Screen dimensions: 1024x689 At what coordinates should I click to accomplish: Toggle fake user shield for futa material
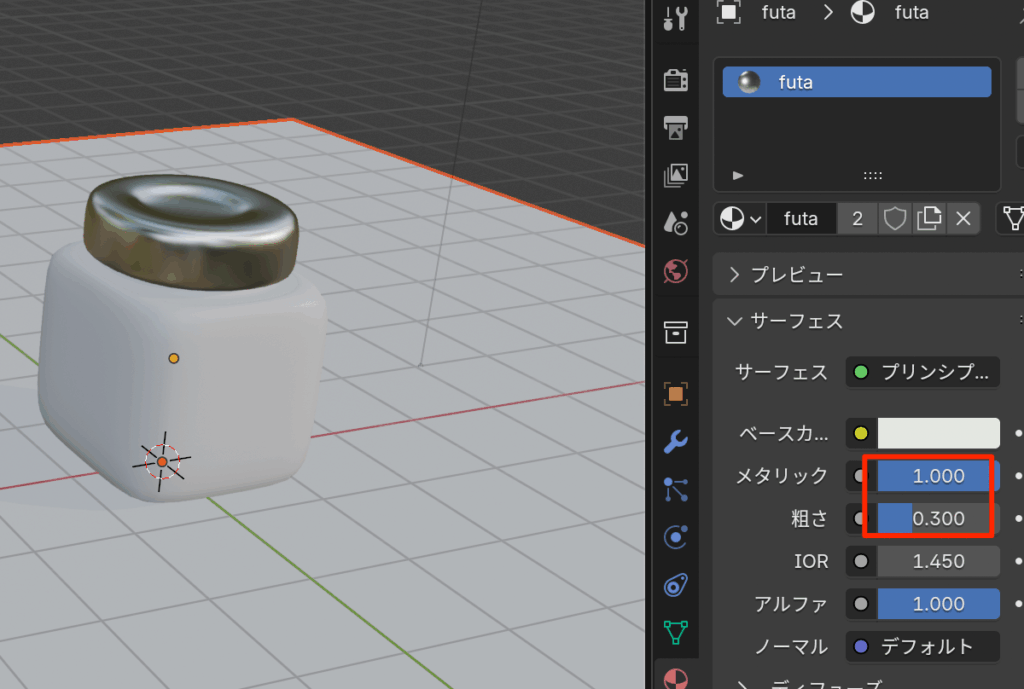coord(894,218)
